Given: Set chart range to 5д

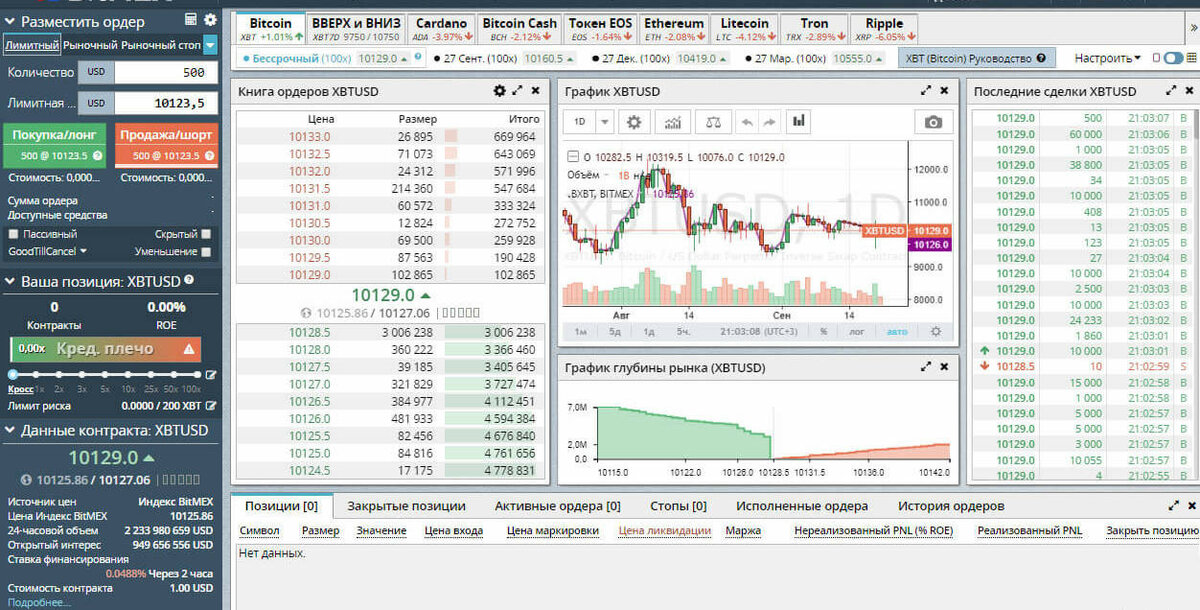Looking at the screenshot, I should (x=615, y=331).
